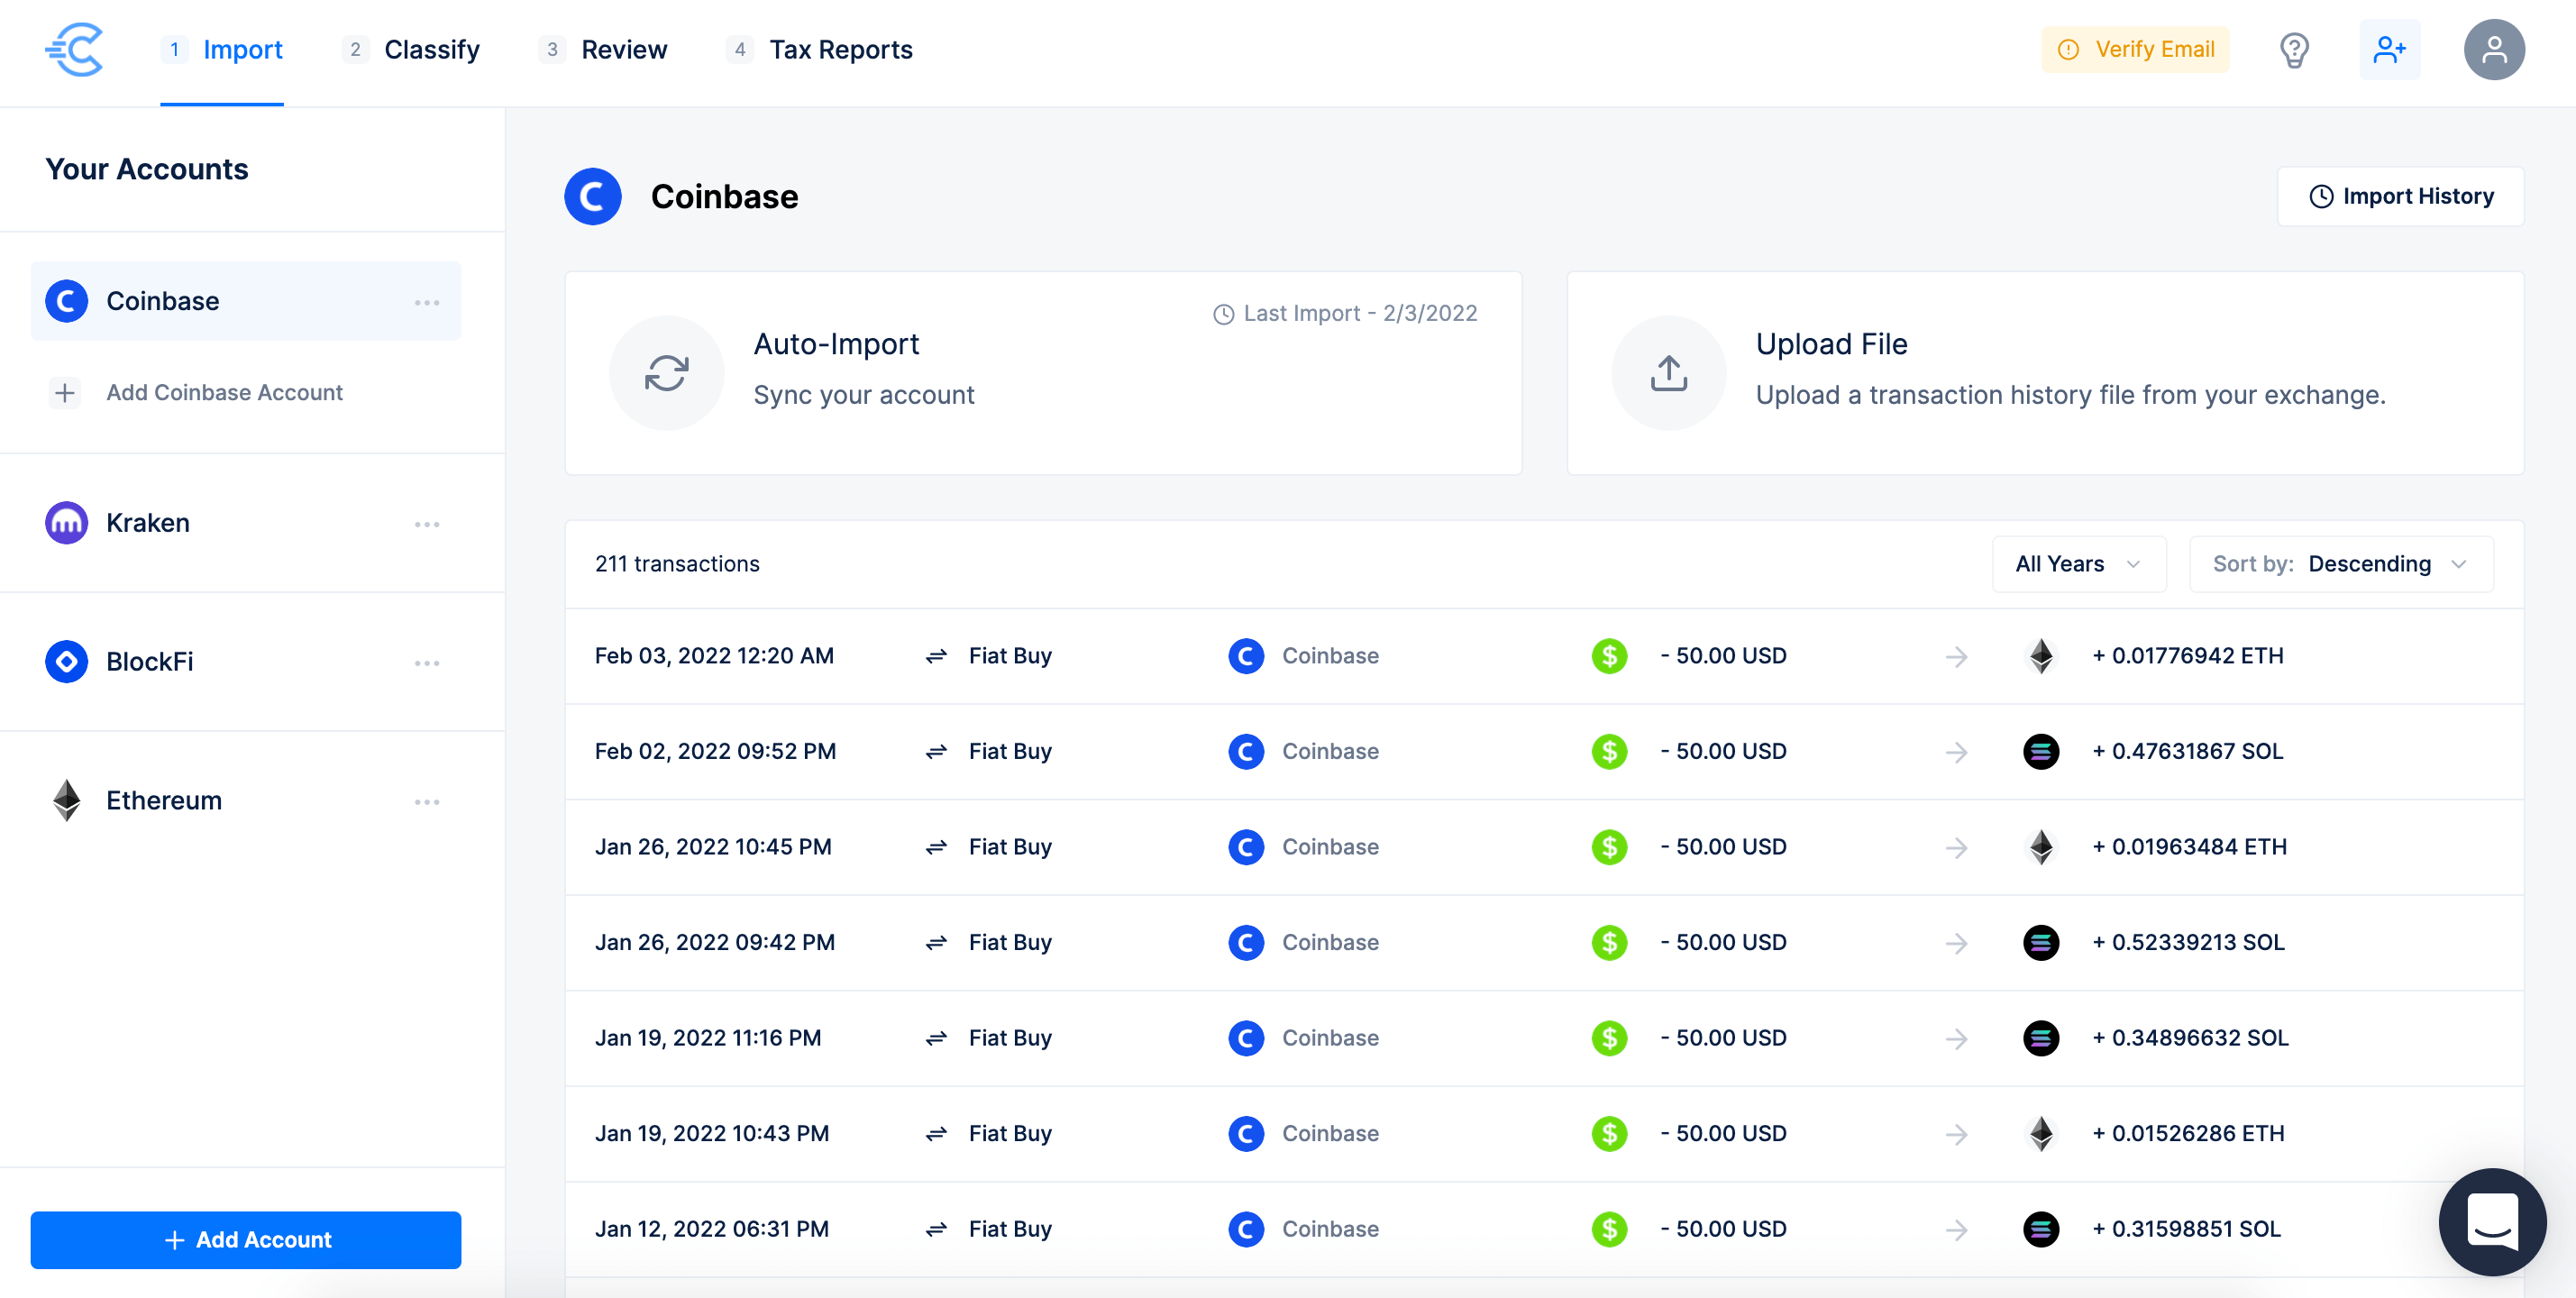Switch to the Classify tab
Viewport: 2576px width, 1298px height.
432,49
